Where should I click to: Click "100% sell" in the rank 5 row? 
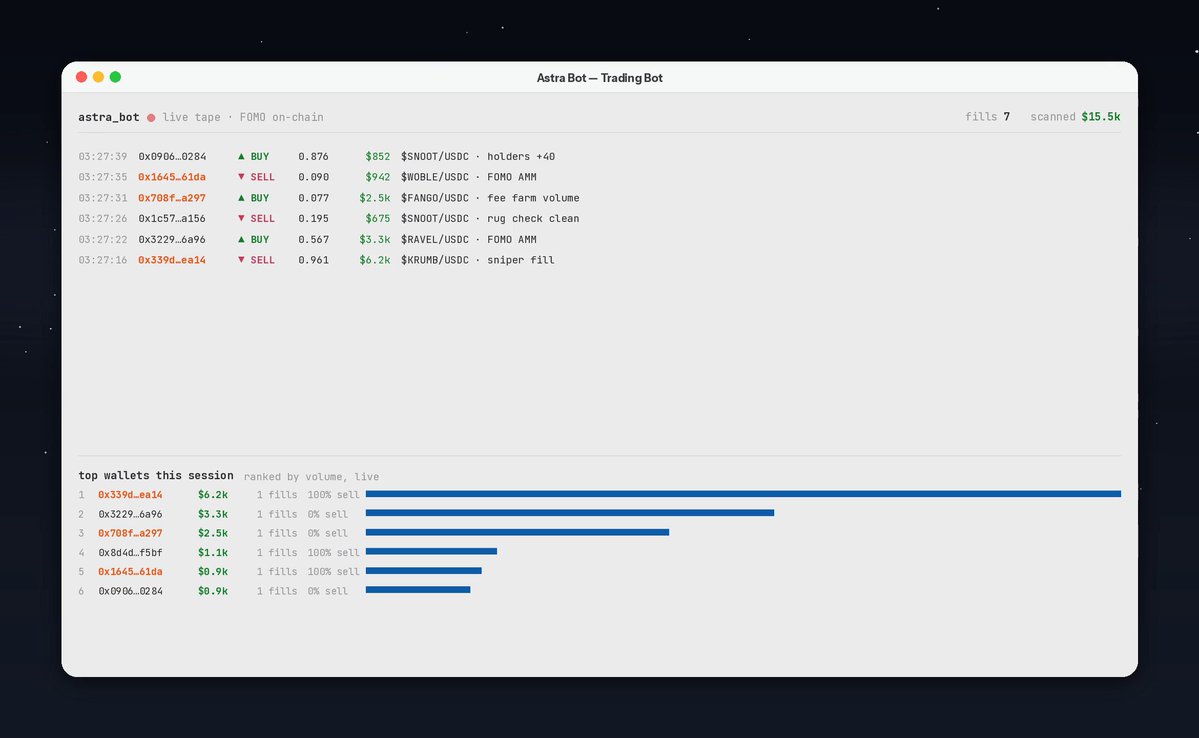click(333, 571)
